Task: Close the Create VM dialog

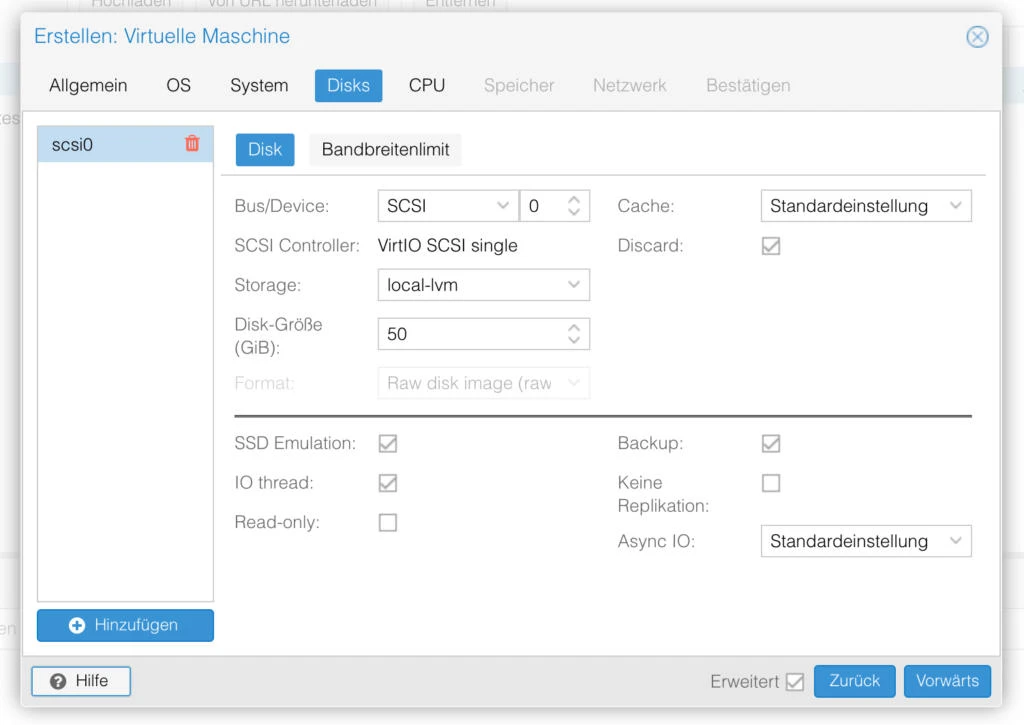Action: coord(977,37)
